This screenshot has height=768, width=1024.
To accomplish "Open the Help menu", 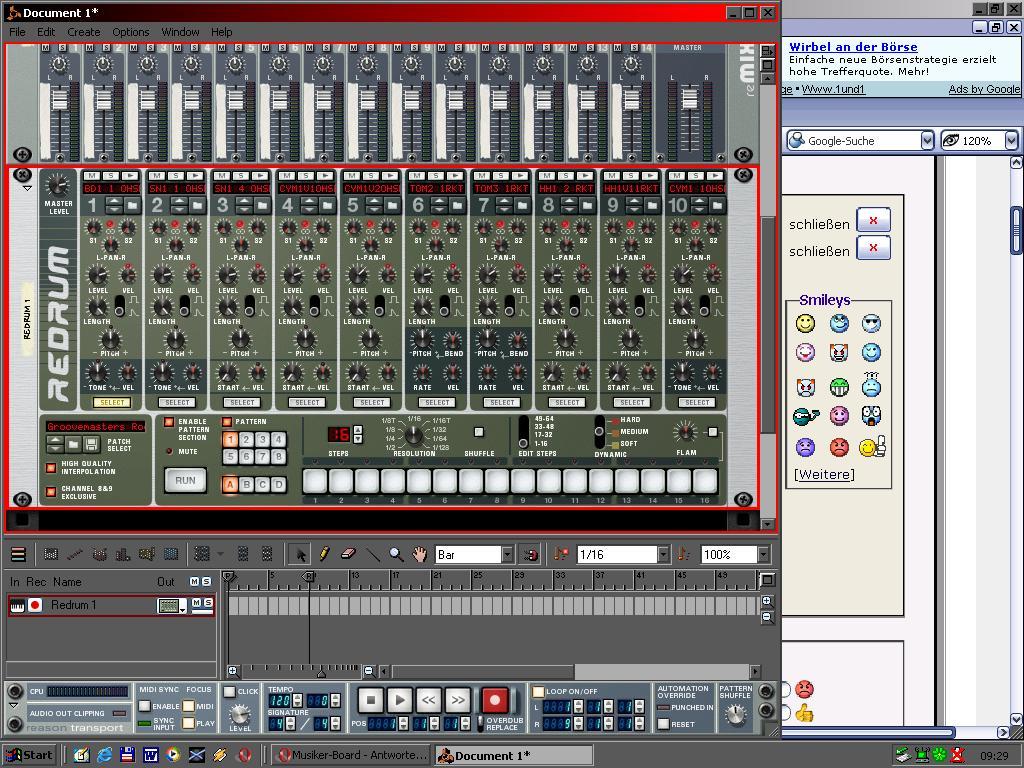I will click(x=221, y=32).
